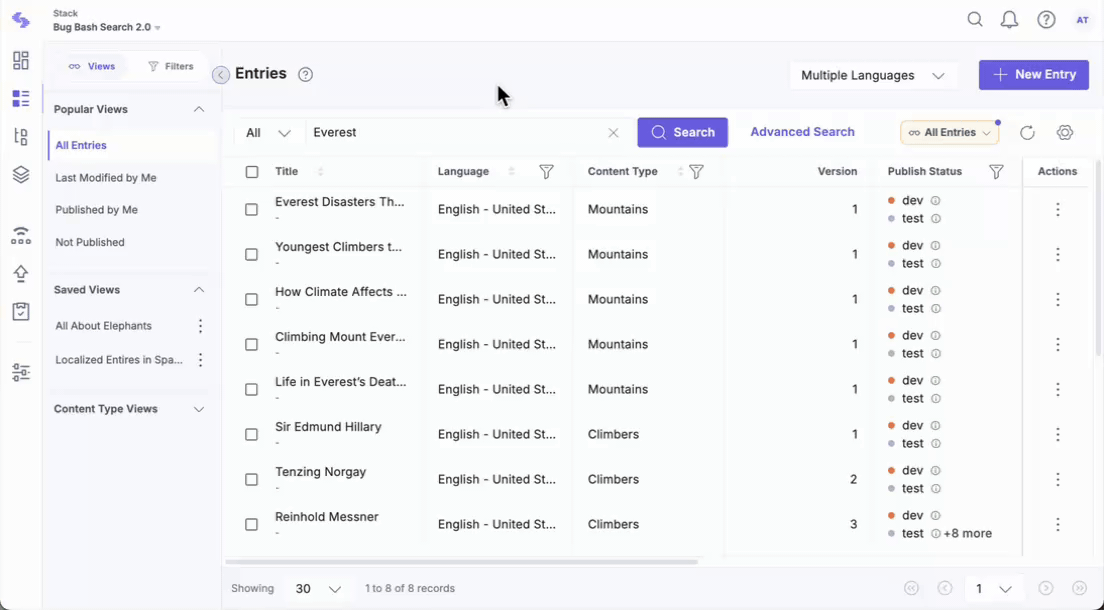Select the Not Published view
The image size is (1104, 610).
tap(90, 242)
